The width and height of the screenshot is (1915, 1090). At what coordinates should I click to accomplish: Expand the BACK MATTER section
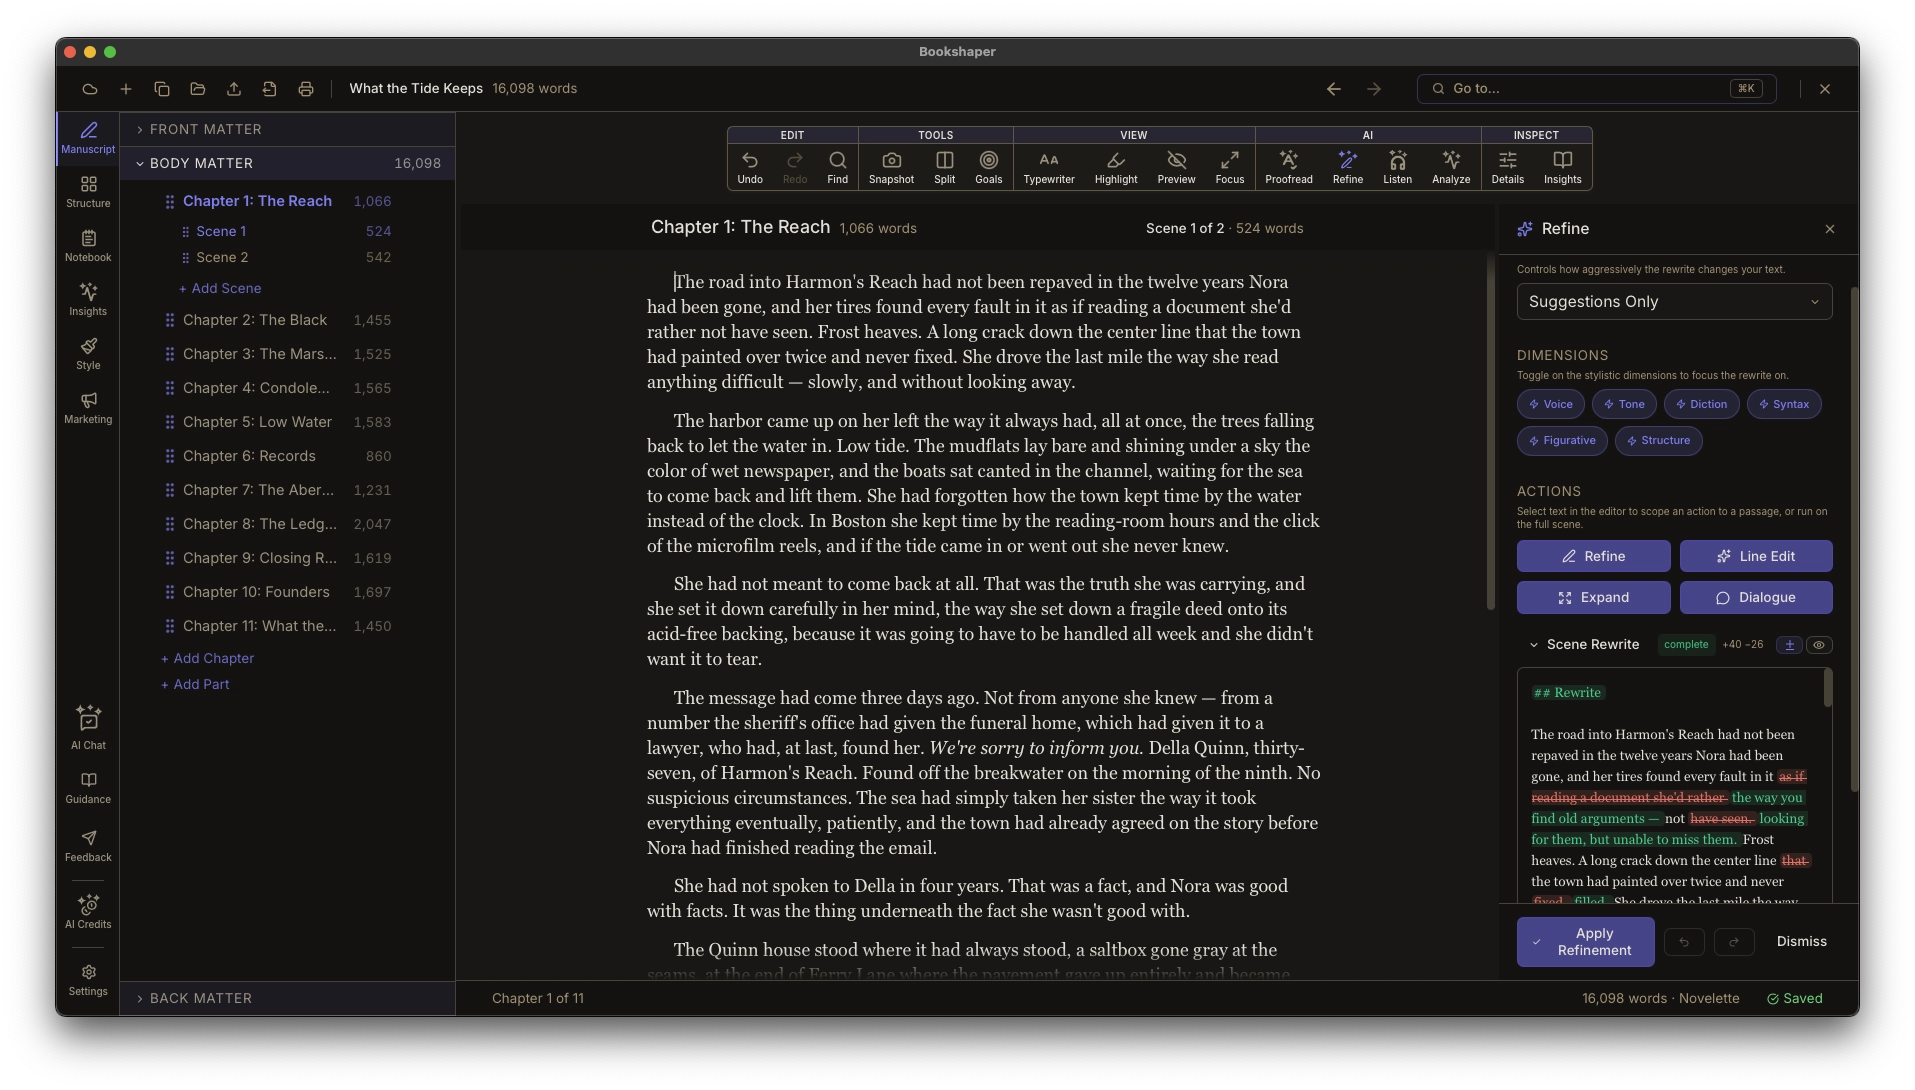(x=288, y=998)
